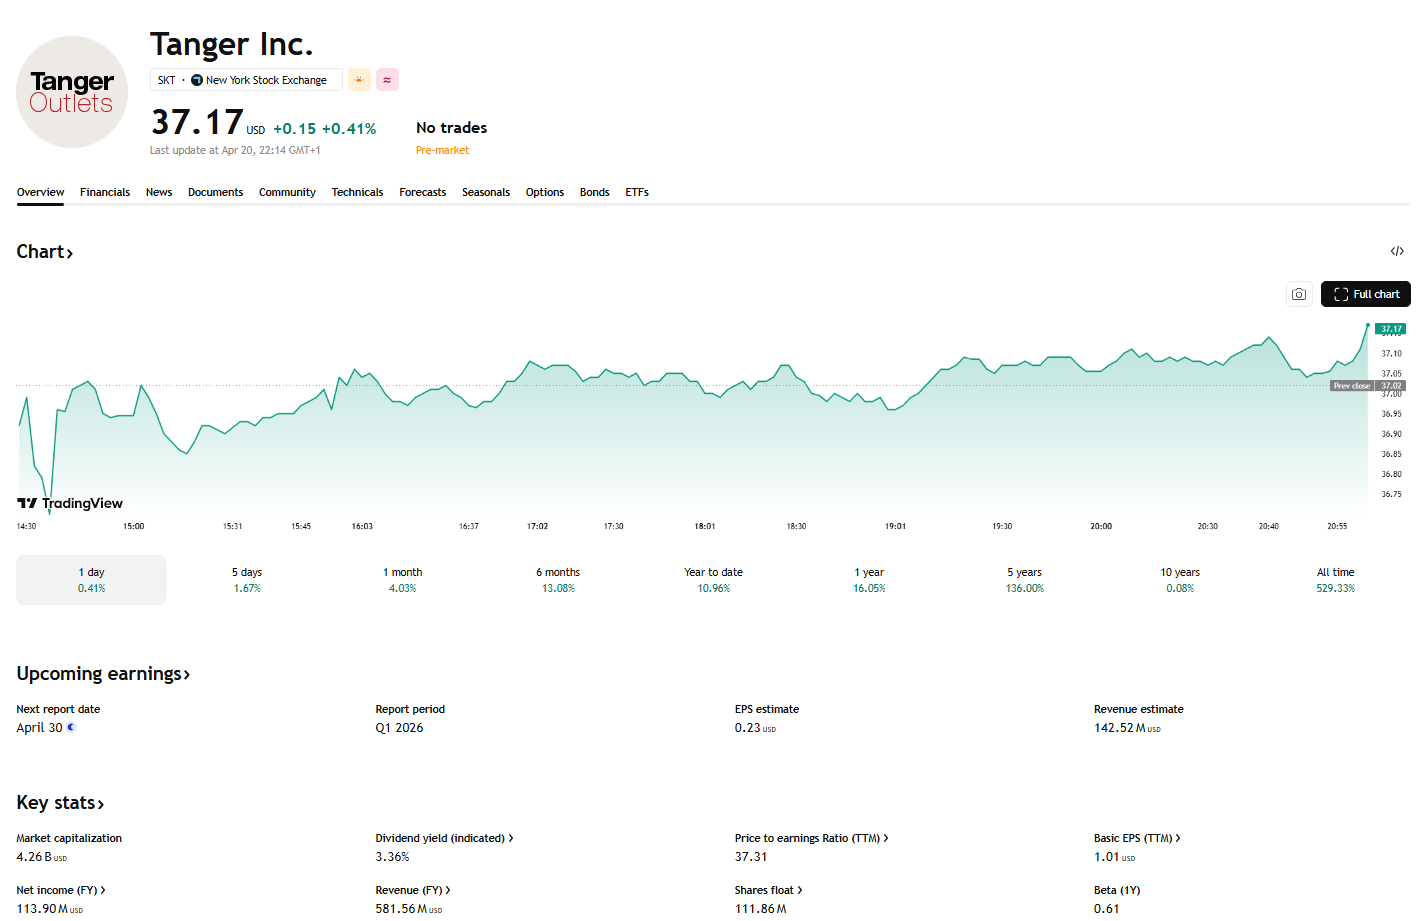Open the Community tab
This screenshot has height=921, width=1422.
coord(287,192)
